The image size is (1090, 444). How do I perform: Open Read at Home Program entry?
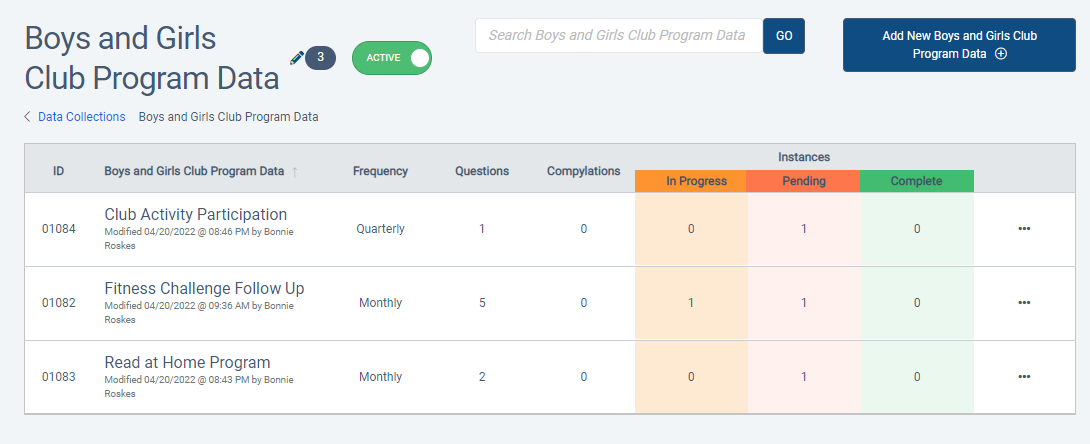tap(187, 363)
